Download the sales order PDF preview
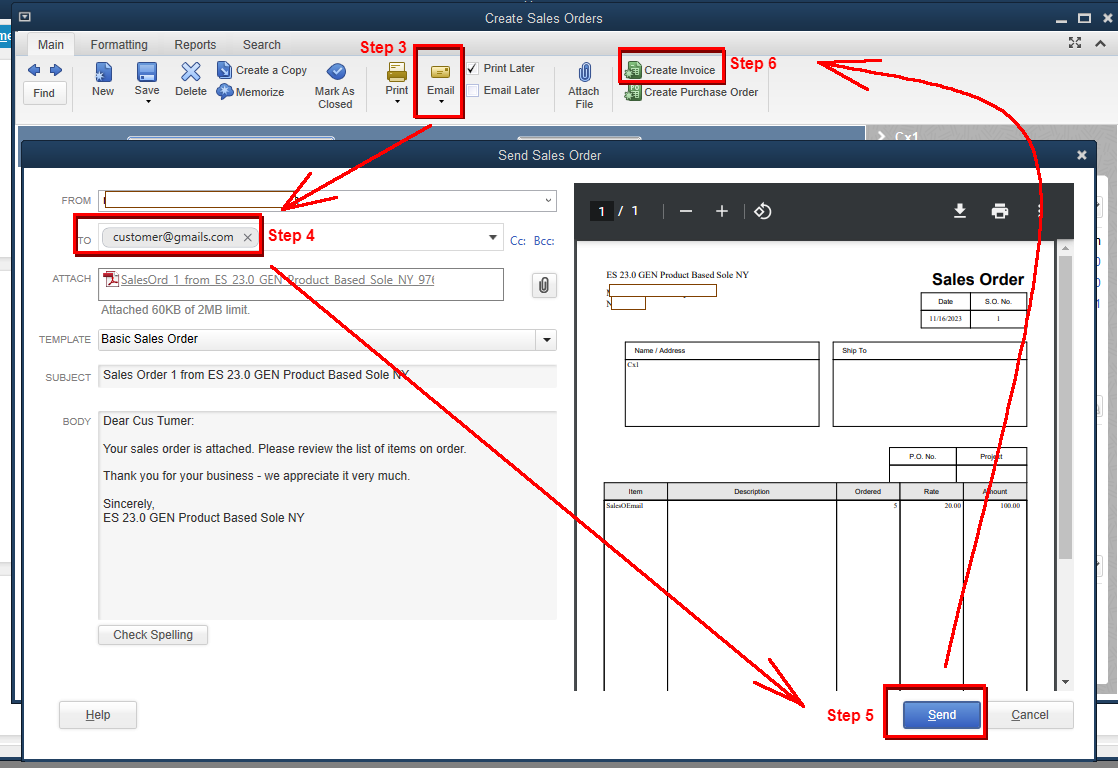The height and width of the screenshot is (768, 1118). [x=960, y=211]
